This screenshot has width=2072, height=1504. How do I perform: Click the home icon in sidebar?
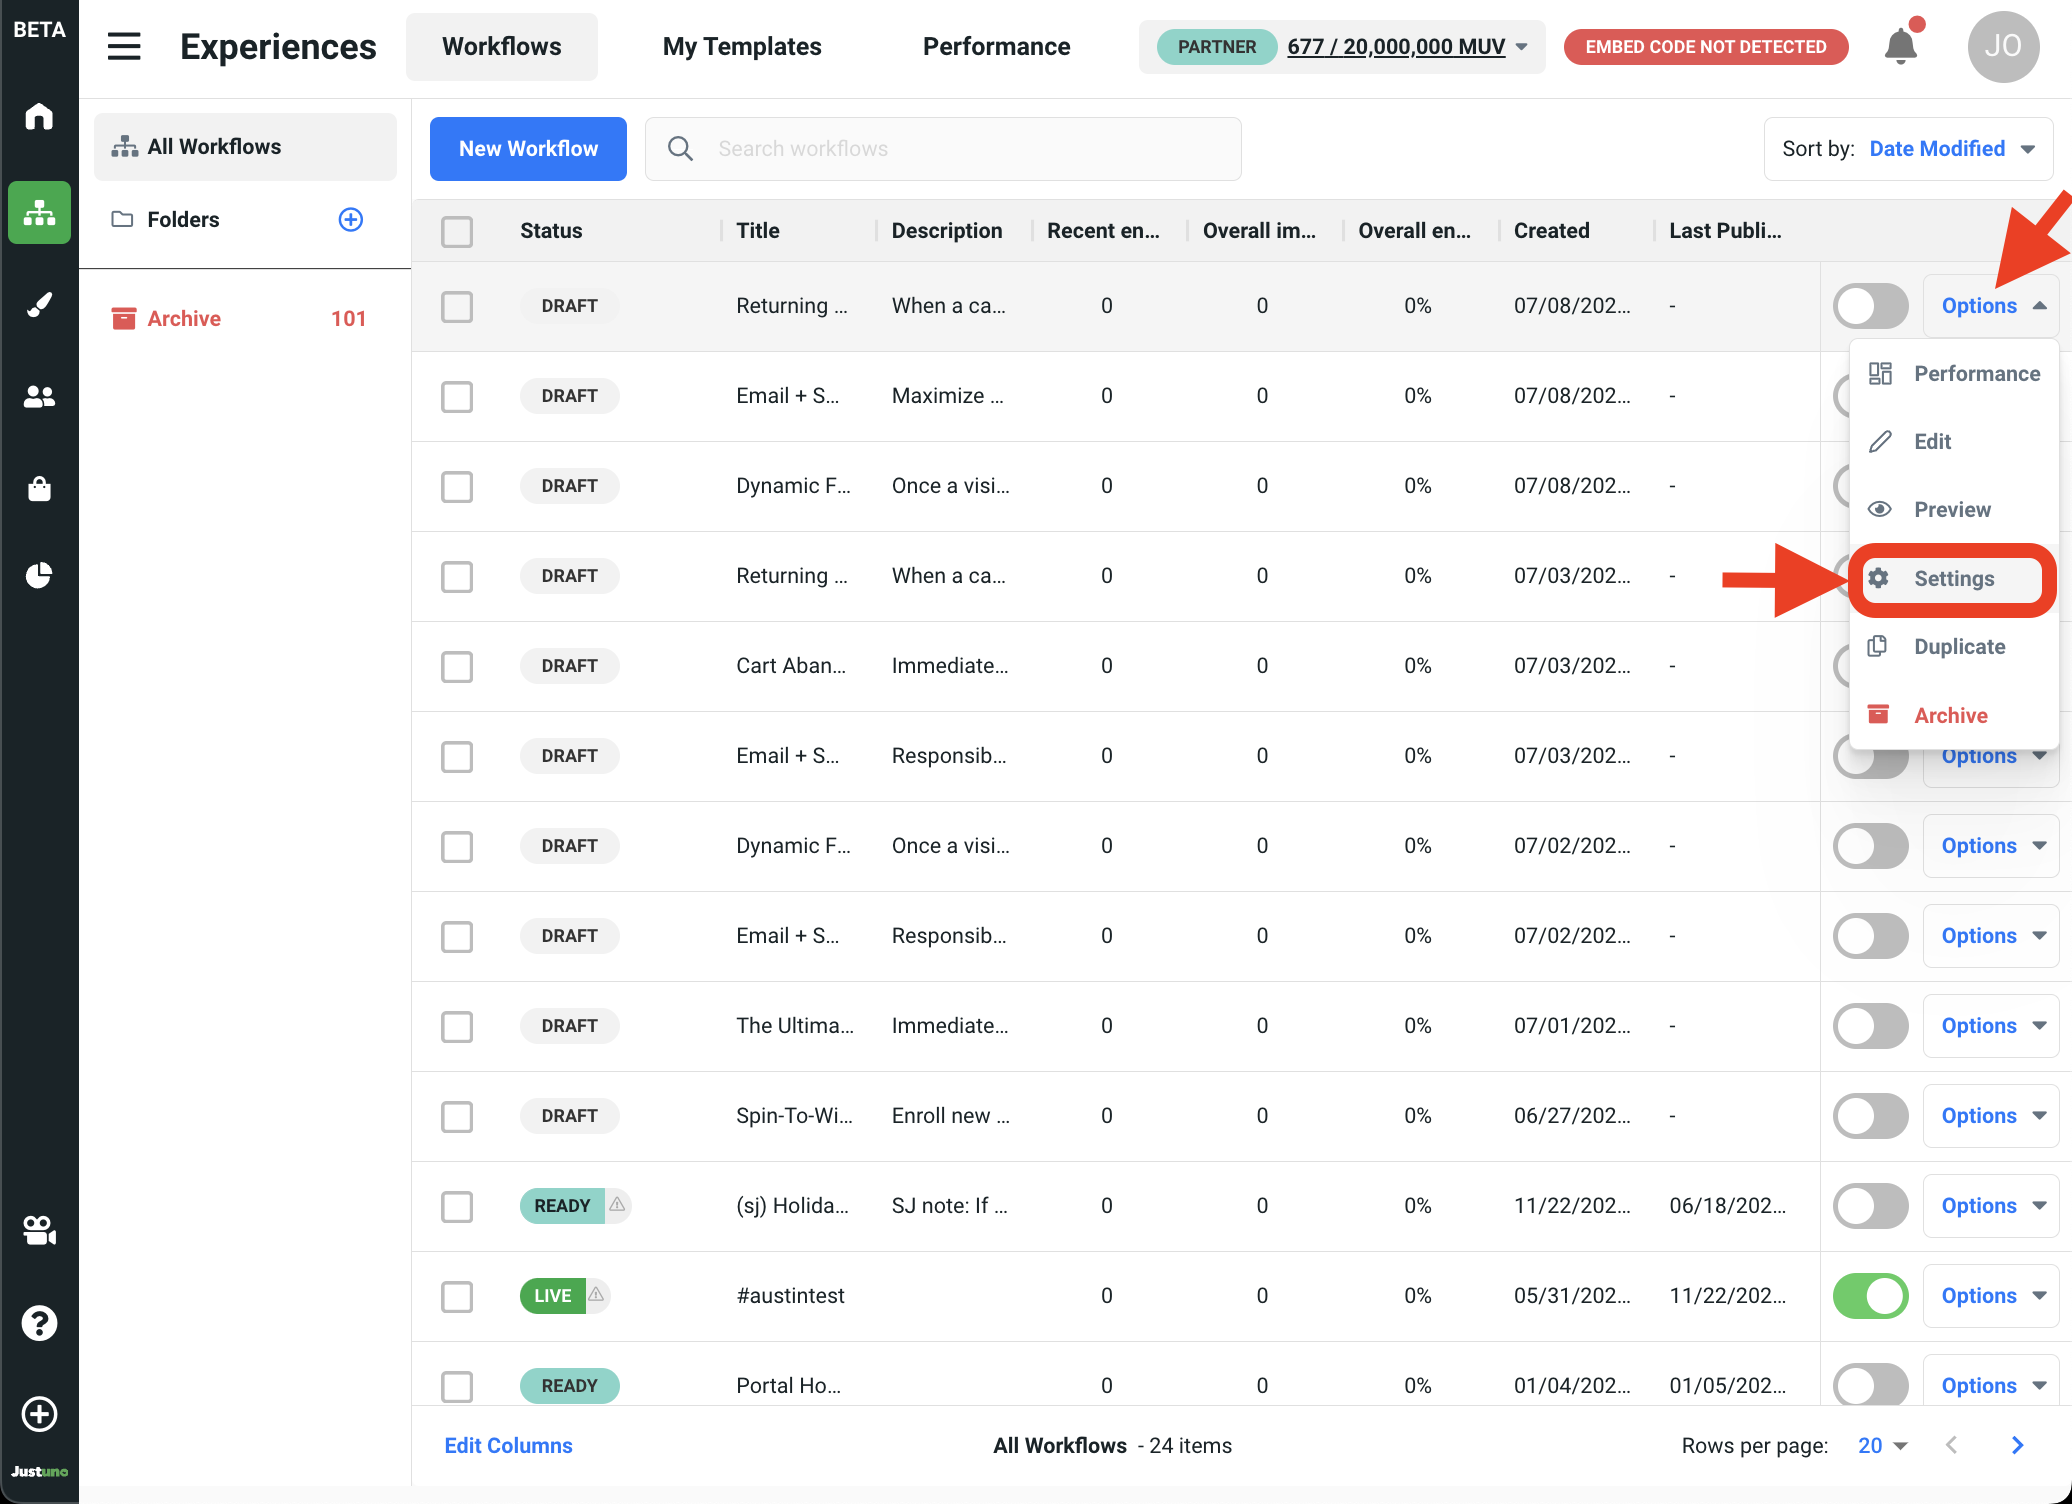click(39, 117)
